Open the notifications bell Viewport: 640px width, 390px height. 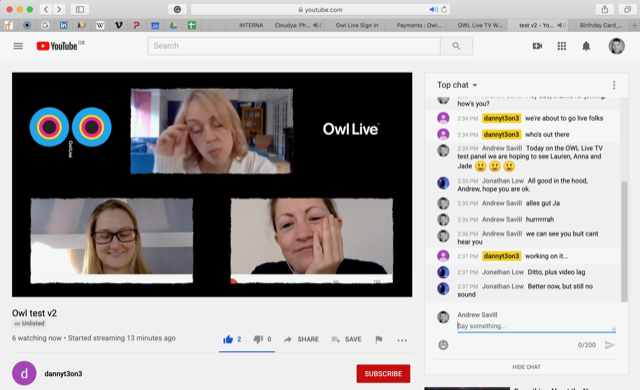click(586, 46)
